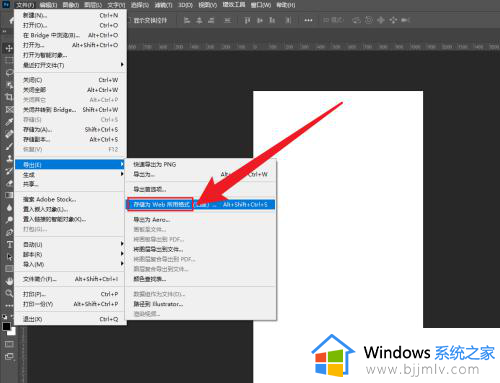Click the 3D slide camera icon
The height and width of the screenshot is (383, 500).
[393, 20]
